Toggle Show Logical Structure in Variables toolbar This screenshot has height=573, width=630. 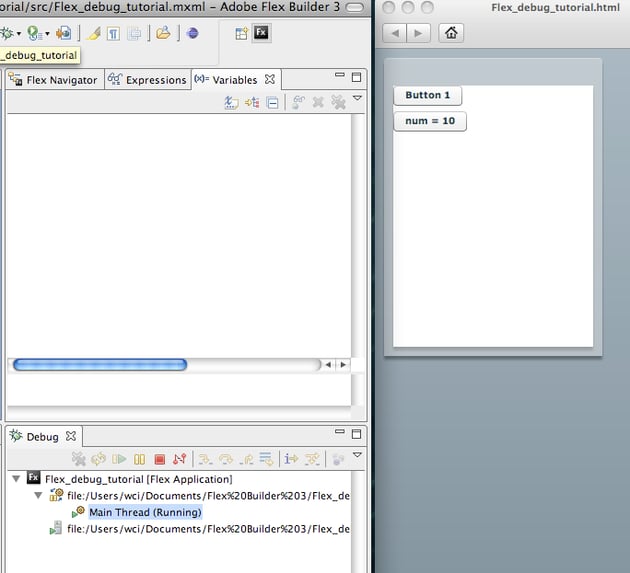pyautogui.click(x=252, y=102)
